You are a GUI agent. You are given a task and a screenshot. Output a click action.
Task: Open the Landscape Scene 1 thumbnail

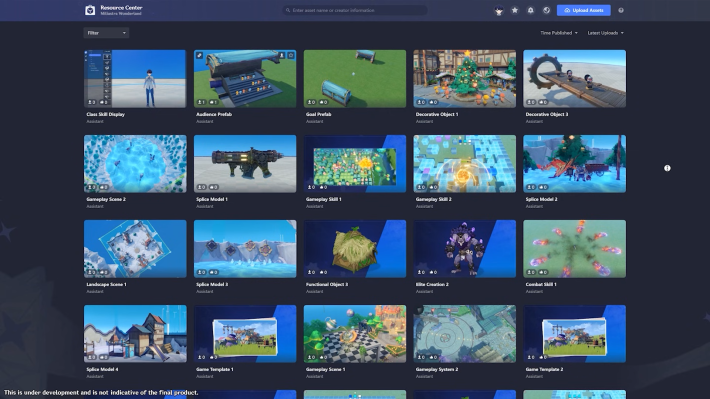coord(135,249)
